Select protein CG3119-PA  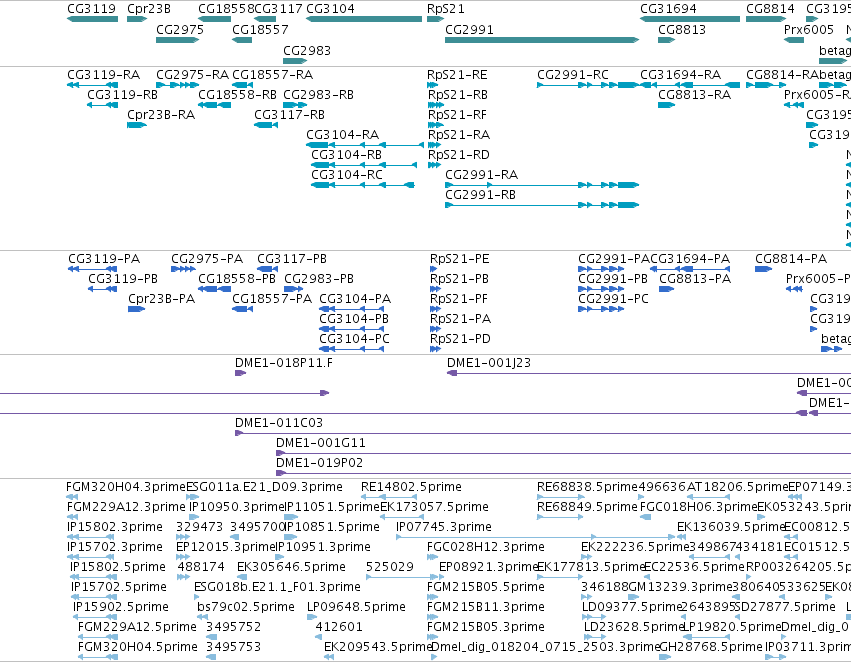click(x=104, y=259)
